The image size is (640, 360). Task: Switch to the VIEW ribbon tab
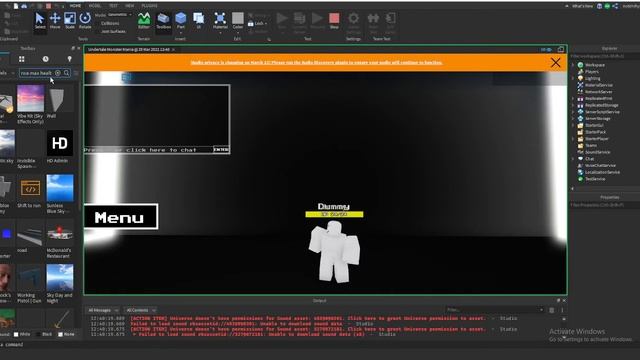tap(129, 6)
